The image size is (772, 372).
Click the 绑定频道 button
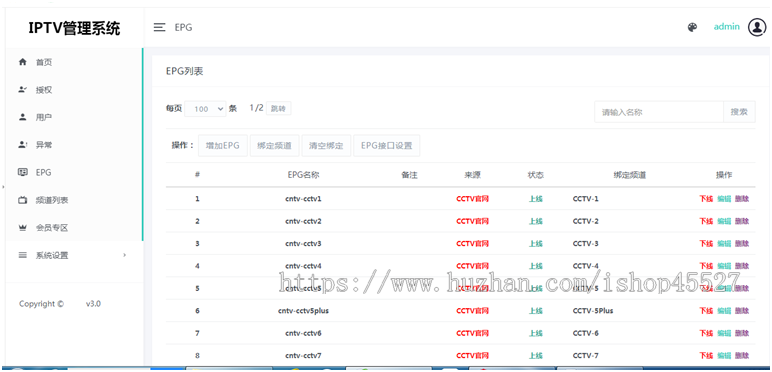[274, 146]
